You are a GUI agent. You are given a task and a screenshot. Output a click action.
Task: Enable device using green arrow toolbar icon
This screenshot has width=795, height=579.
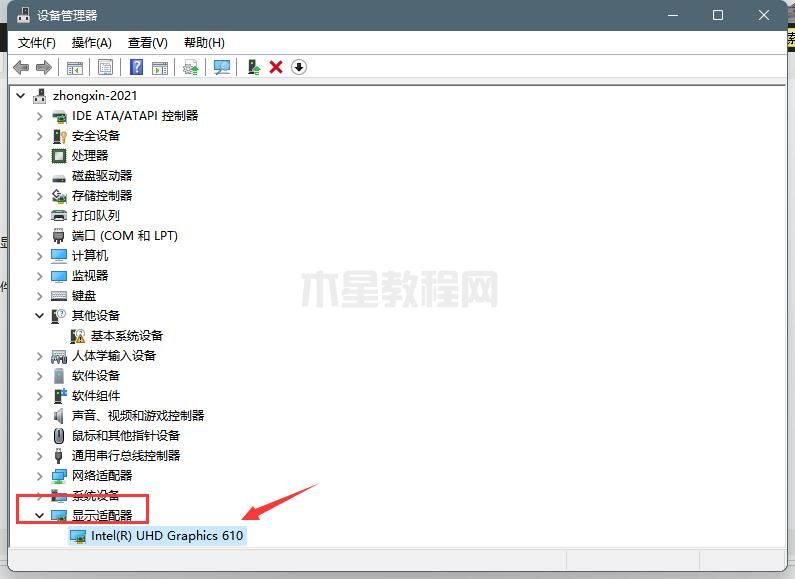(x=254, y=67)
